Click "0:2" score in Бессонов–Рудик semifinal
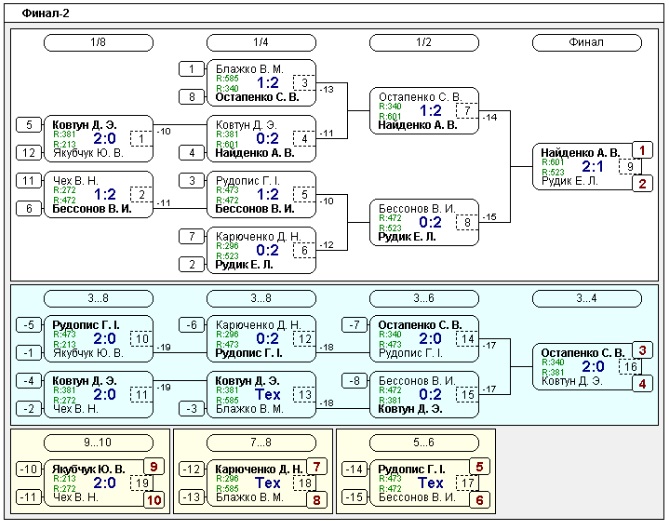This screenshot has width=669, height=521. [430, 222]
